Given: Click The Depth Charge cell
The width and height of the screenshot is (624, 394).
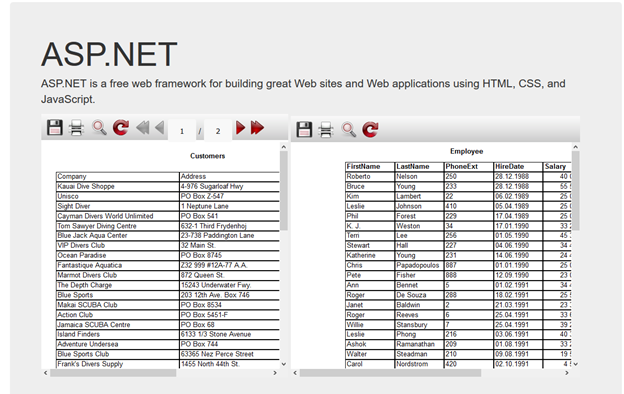Looking at the screenshot, I should tap(118, 285).
